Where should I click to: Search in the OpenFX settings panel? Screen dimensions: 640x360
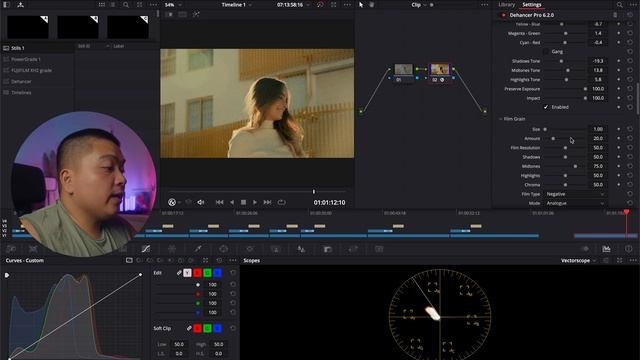point(620,5)
